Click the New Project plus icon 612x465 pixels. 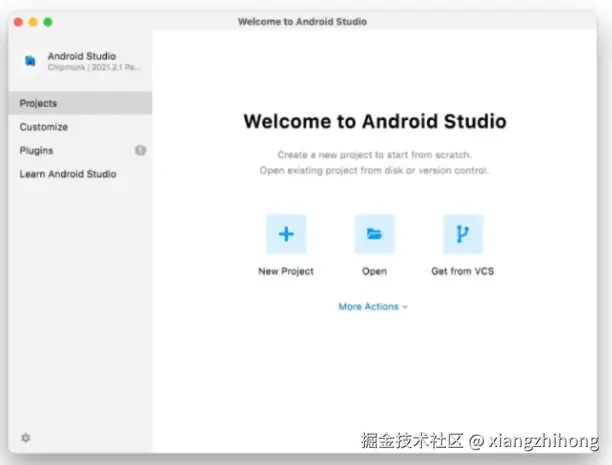click(286, 234)
